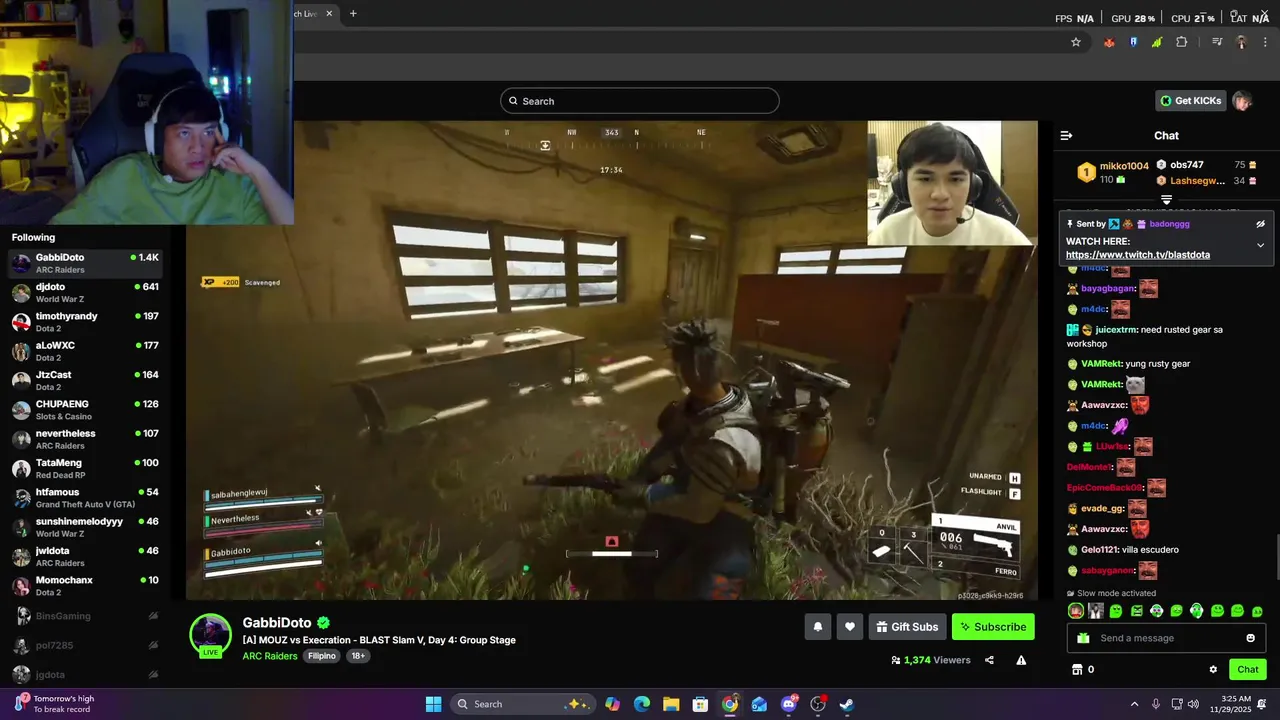This screenshot has height=720, width=1280.
Task: Open the fox extension in Chrome toolbar
Action: click(1108, 42)
